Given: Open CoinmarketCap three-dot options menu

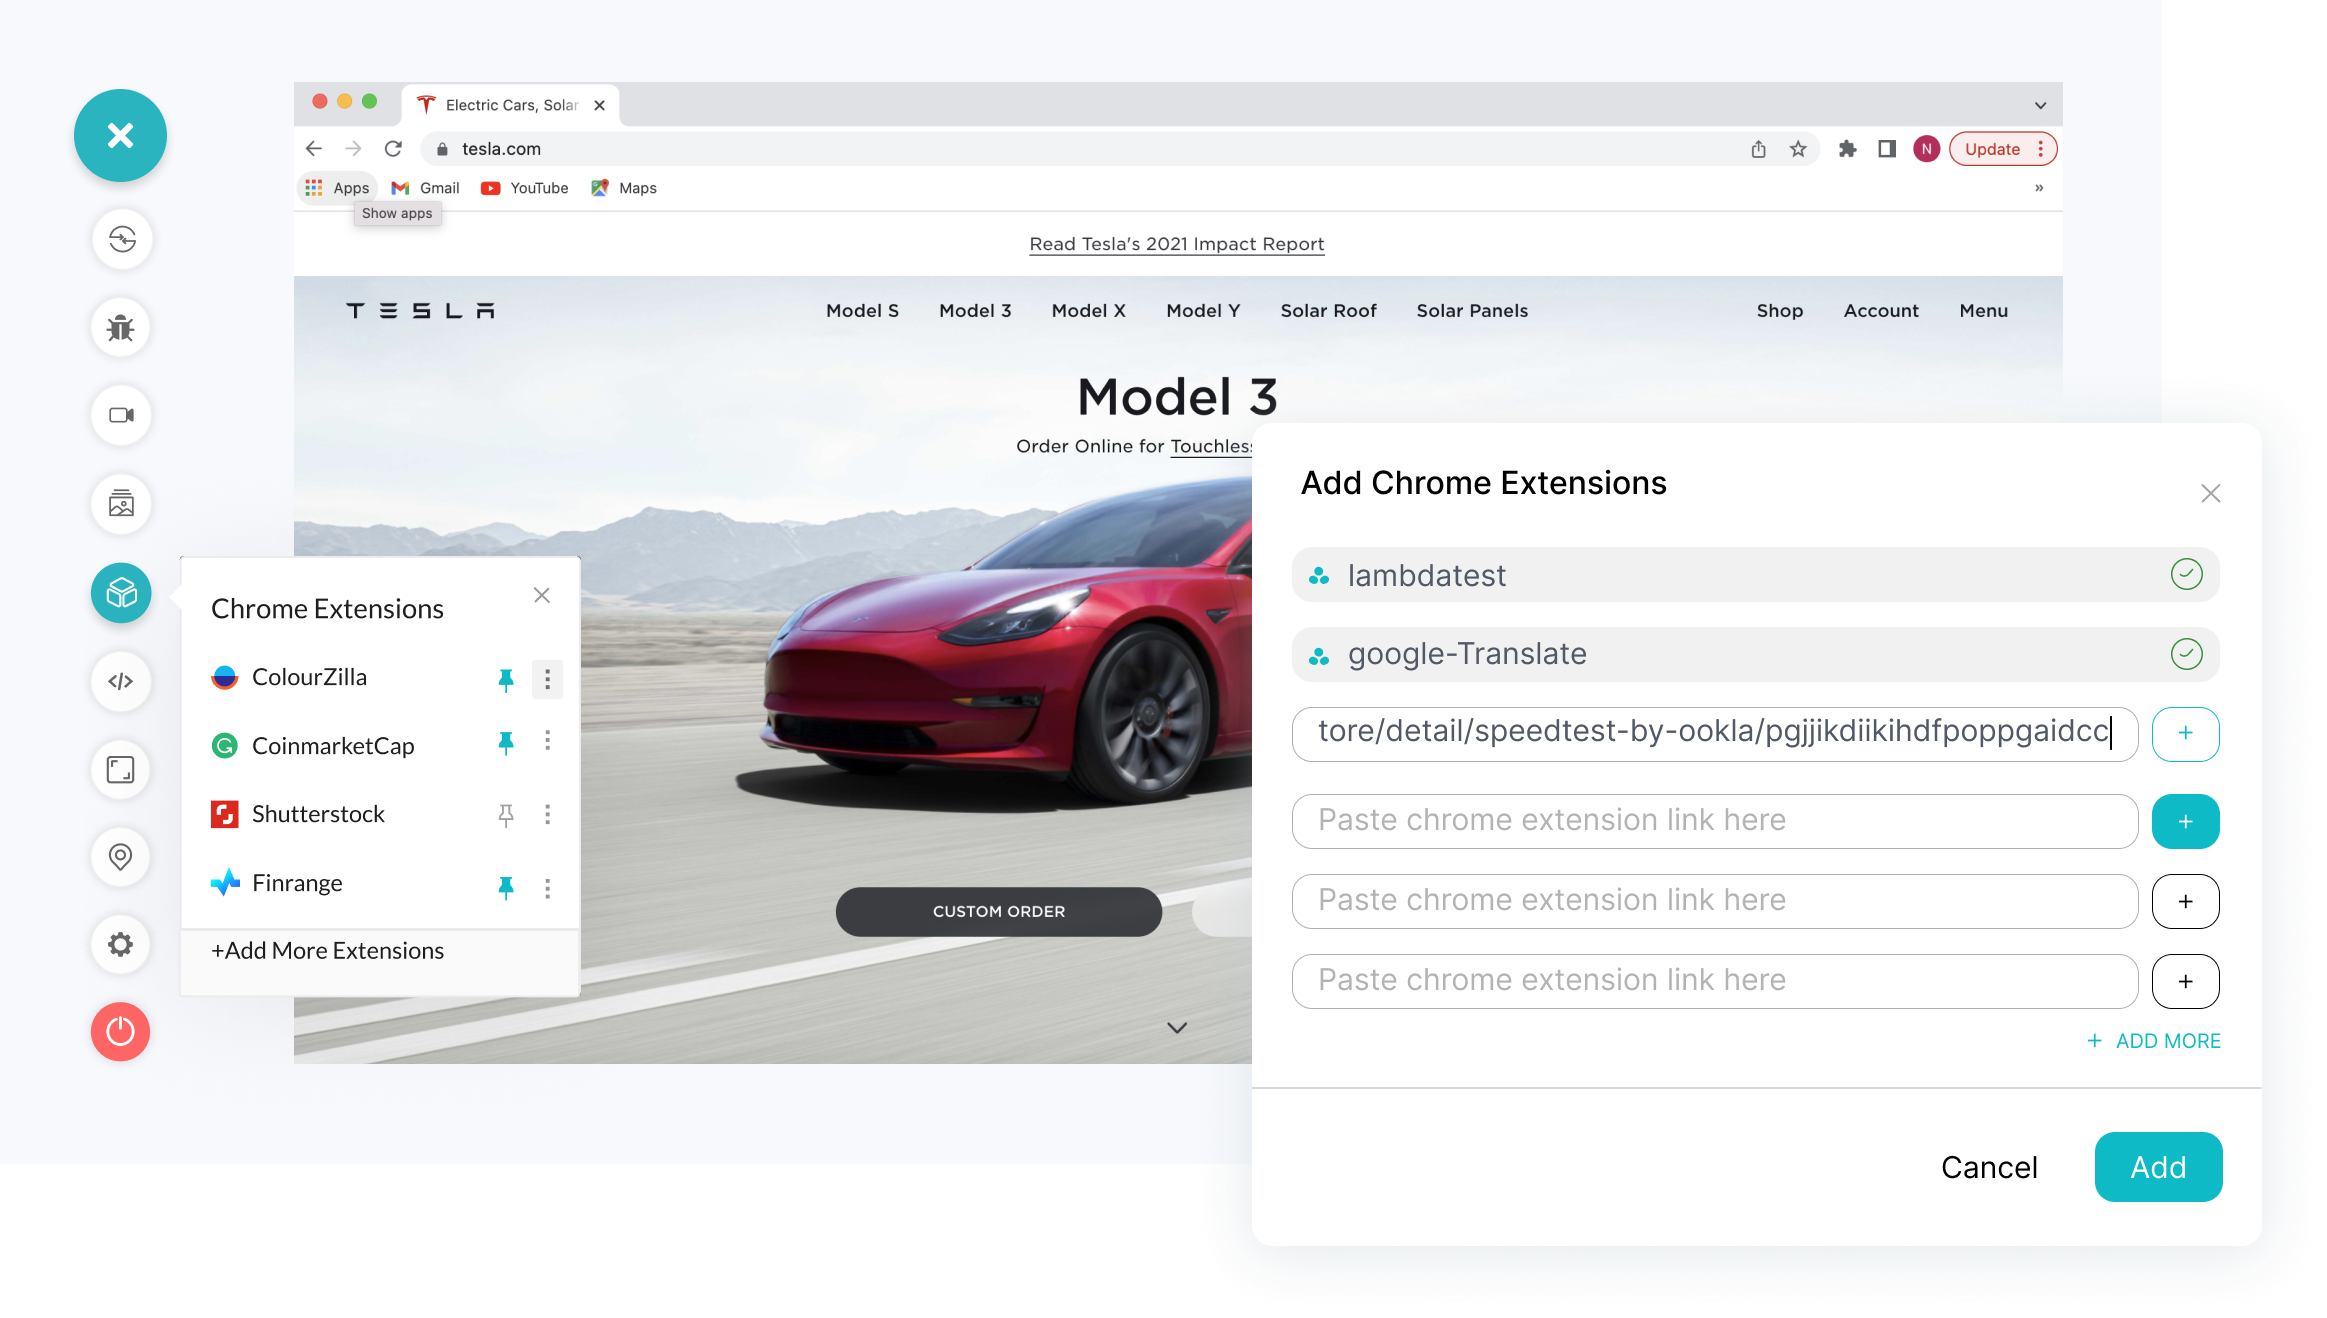Looking at the screenshot, I should (547, 741).
